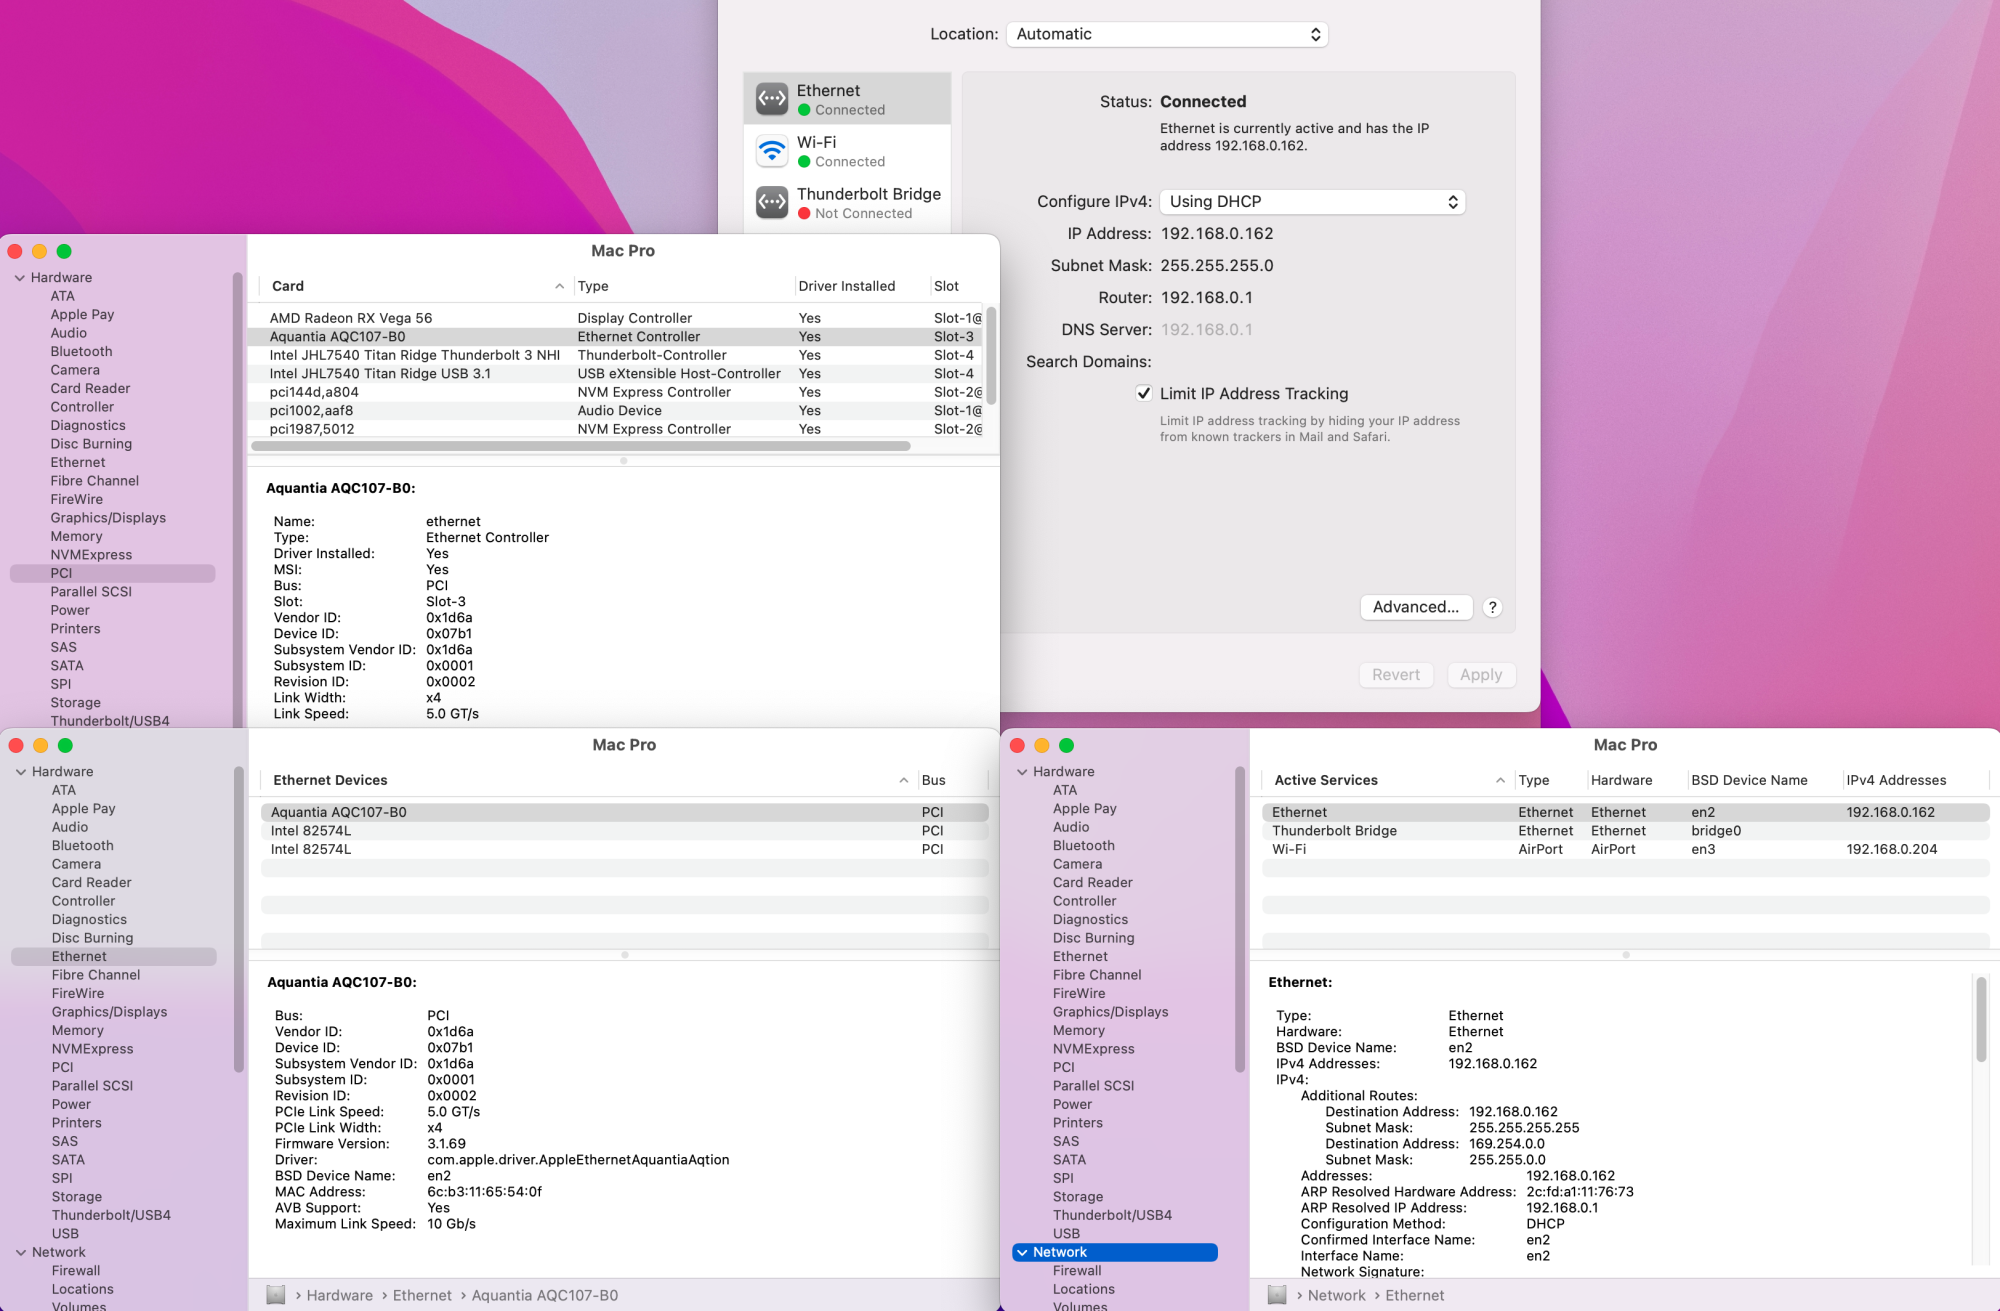Uncheck Limit IP Address Tracking
This screenshot has width=2000, height=1311.
pyautogui.click(x=1144, y=393)
